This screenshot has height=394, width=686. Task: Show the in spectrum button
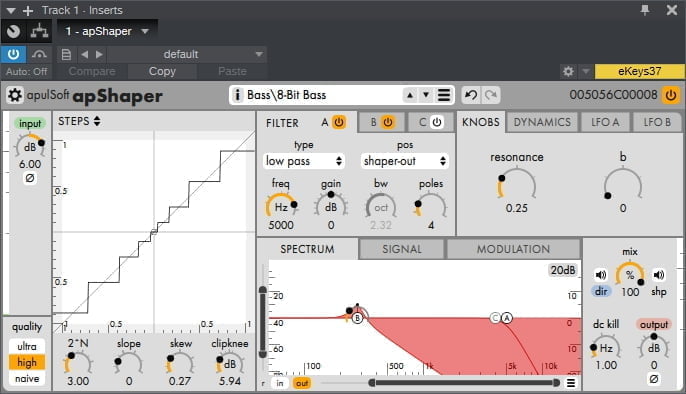pos(280,384)
